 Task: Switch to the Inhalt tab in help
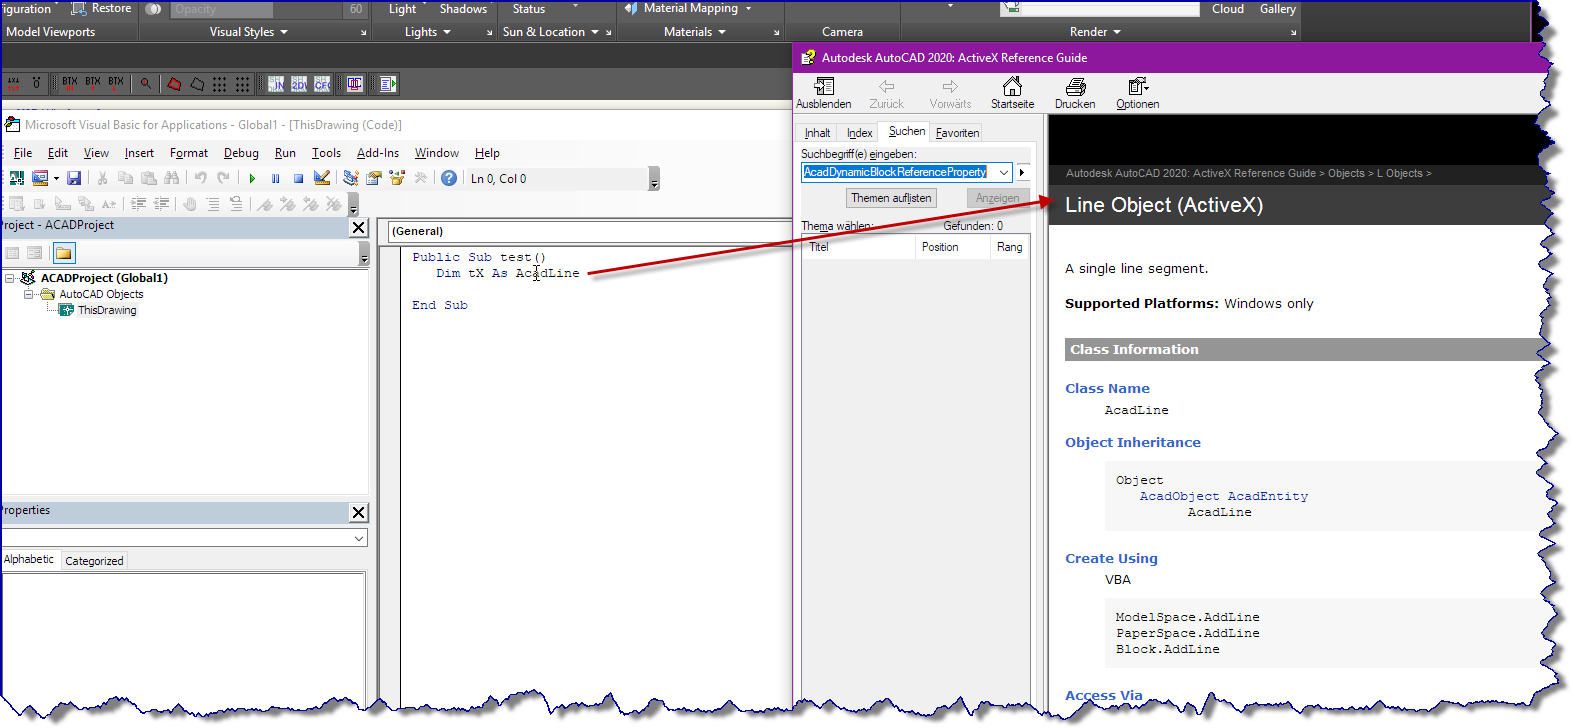pyautogui.click(x=817, y=133)
